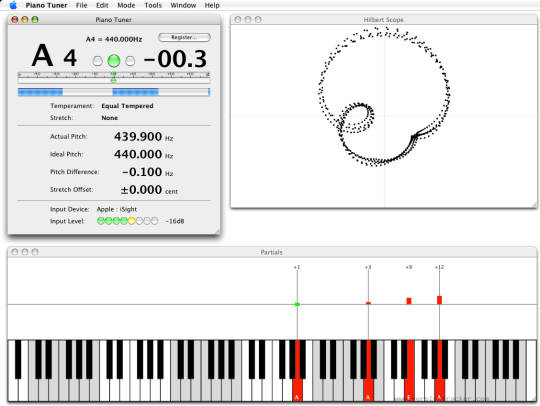Open the Apple menu
This screenshot has height=406, width=540.
click(x=13, y=5)
